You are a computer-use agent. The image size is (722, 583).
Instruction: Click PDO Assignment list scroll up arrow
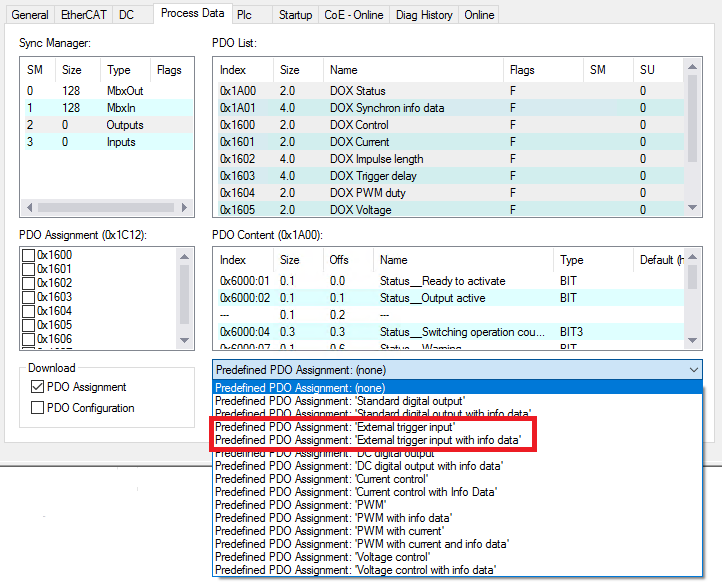[x=184, y=257]
